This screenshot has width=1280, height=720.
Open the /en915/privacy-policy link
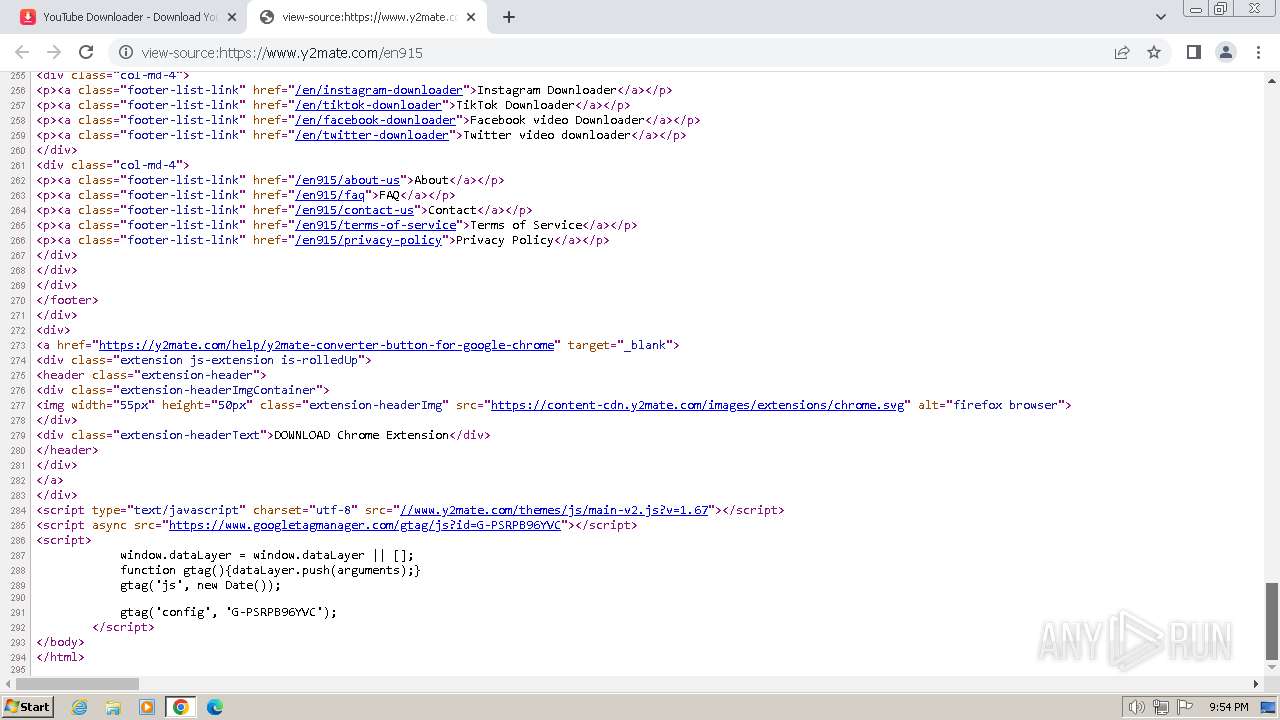(368, 240)
